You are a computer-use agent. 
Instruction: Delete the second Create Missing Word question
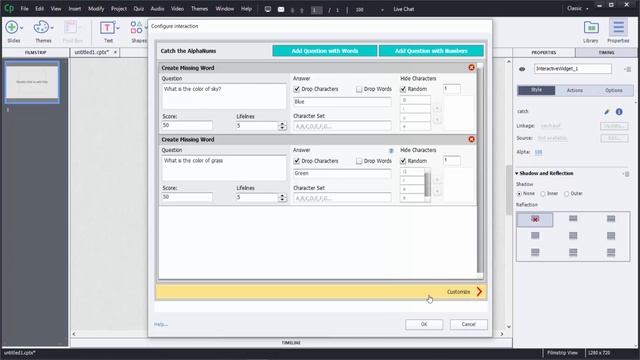471,139
